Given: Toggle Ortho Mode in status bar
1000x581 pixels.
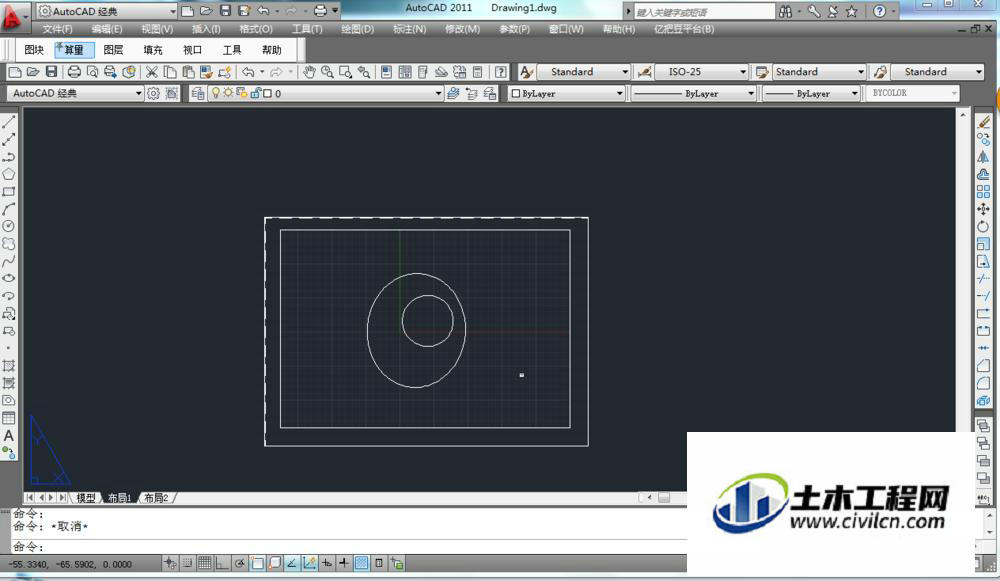Looking at the screenshot, I should (222, 563).
